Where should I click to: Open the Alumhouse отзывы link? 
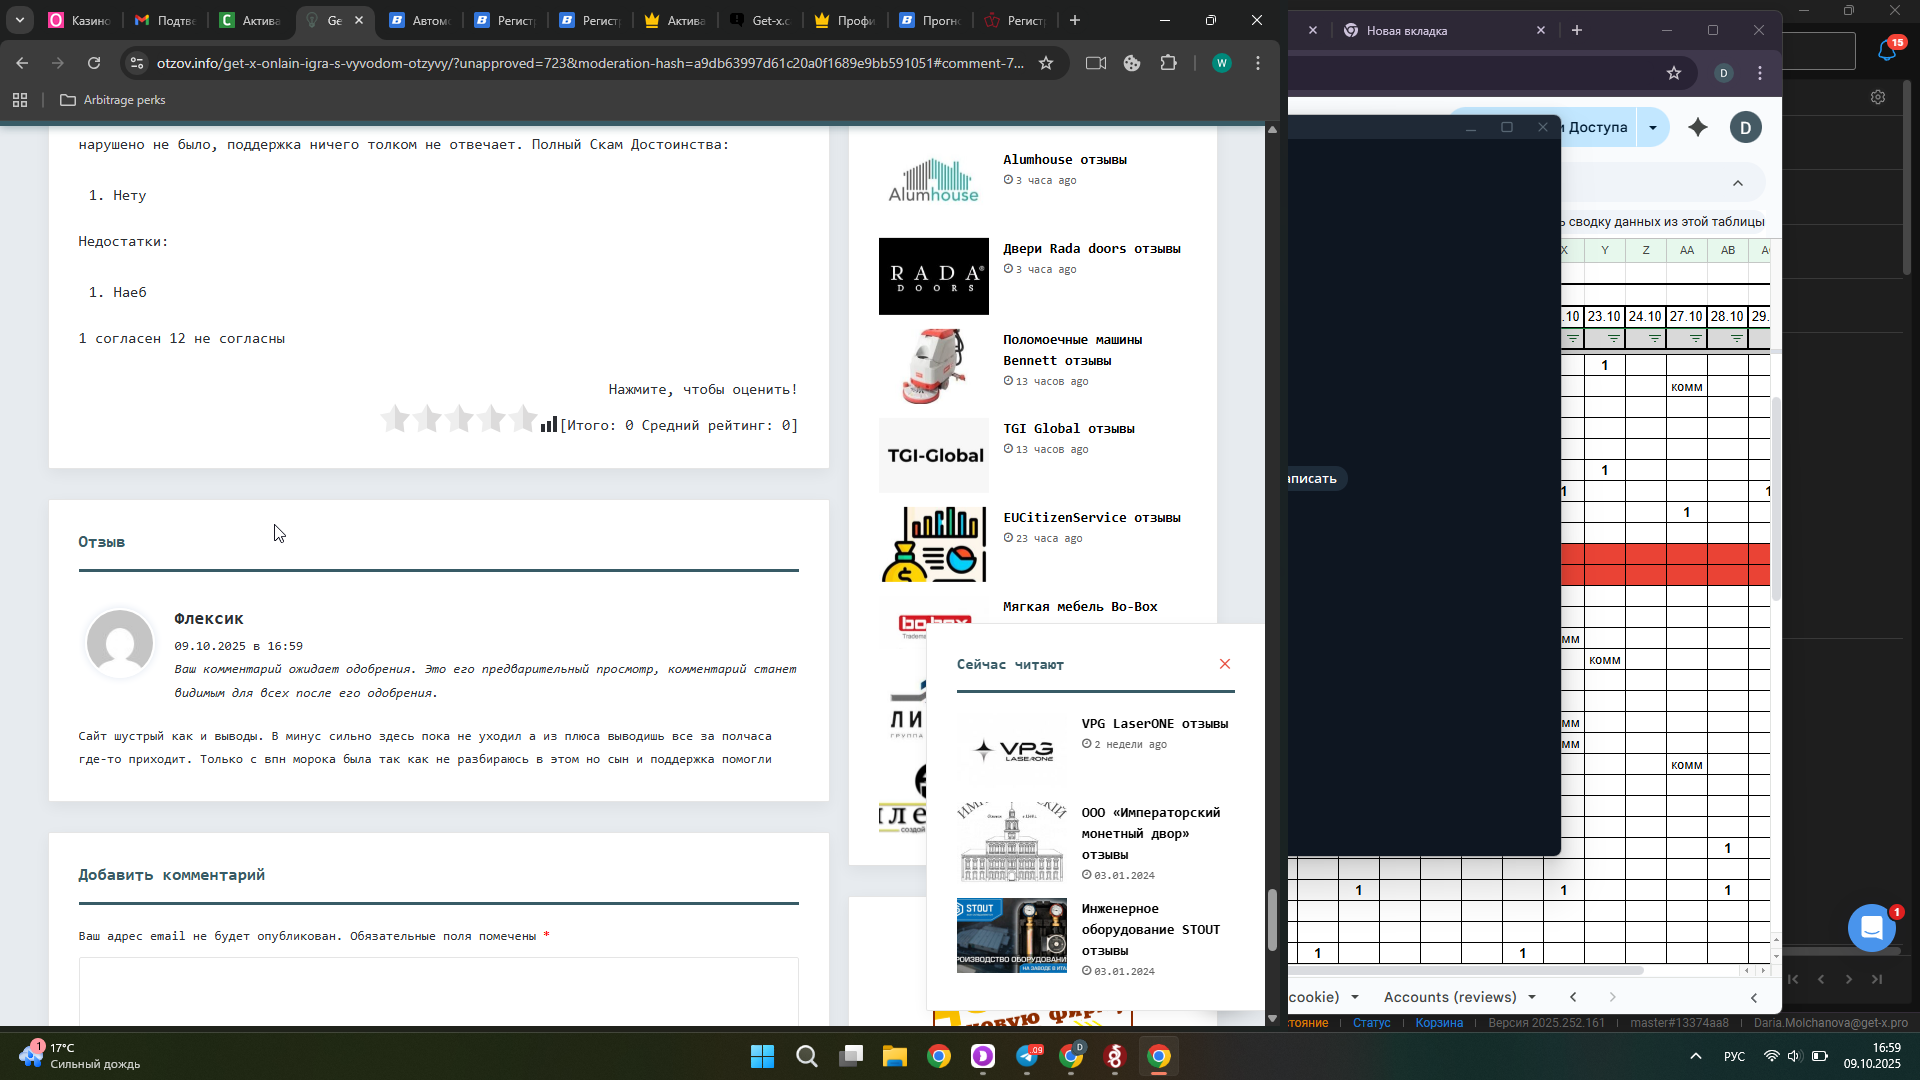pos(1064,160)
